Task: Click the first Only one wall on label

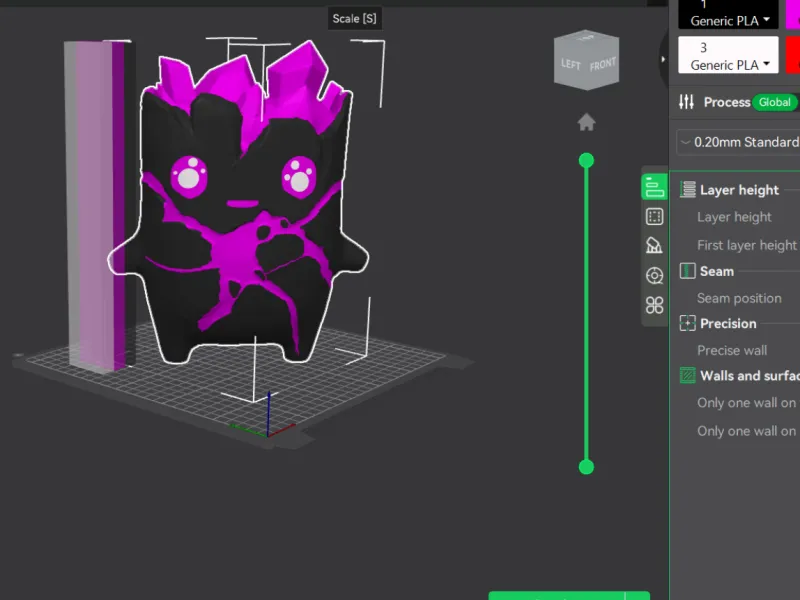Action: (746, 403)
